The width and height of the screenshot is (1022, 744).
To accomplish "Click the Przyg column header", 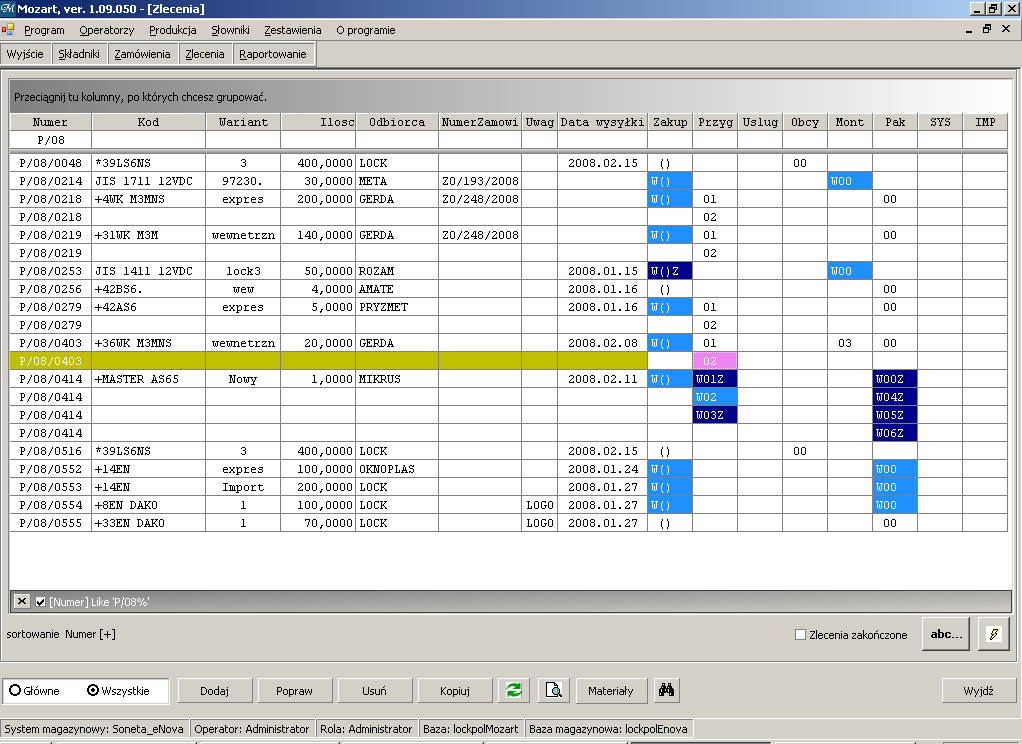I will click(715, 122).
